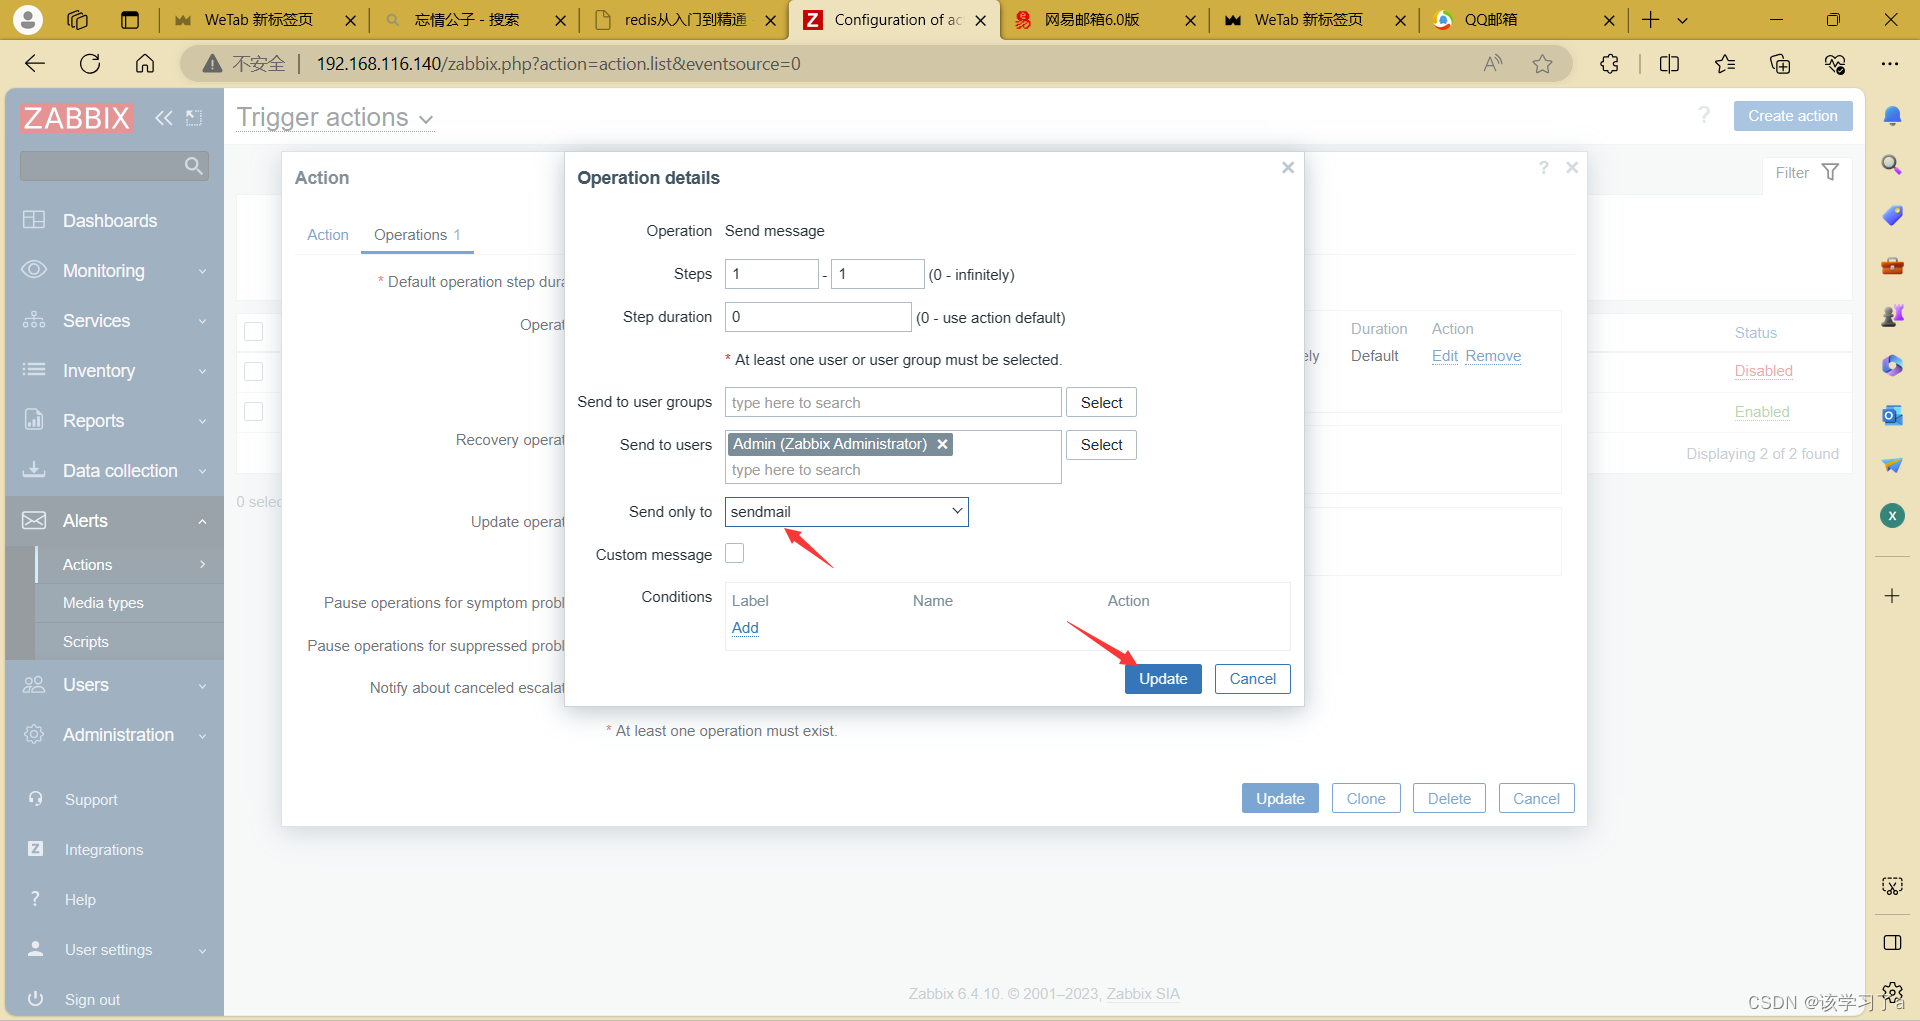Open Actions submenu item
1920x1021 pixels.
[129, 565]
